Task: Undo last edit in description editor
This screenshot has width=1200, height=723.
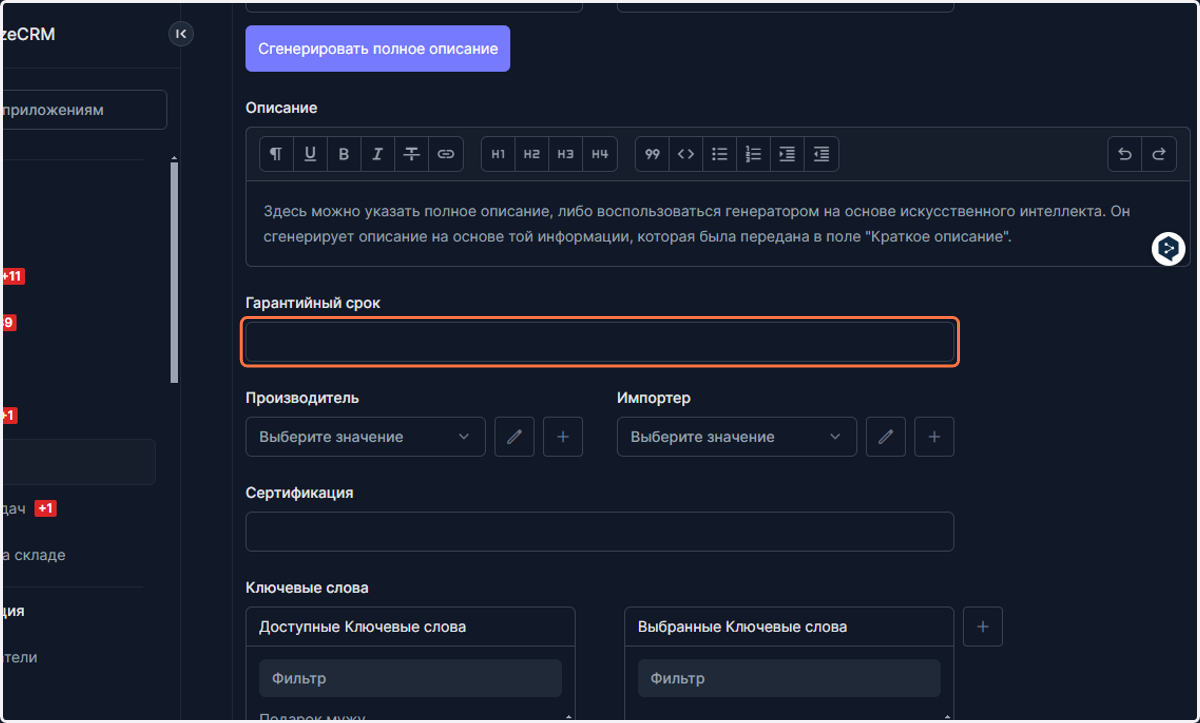Action: point(1125,154)
